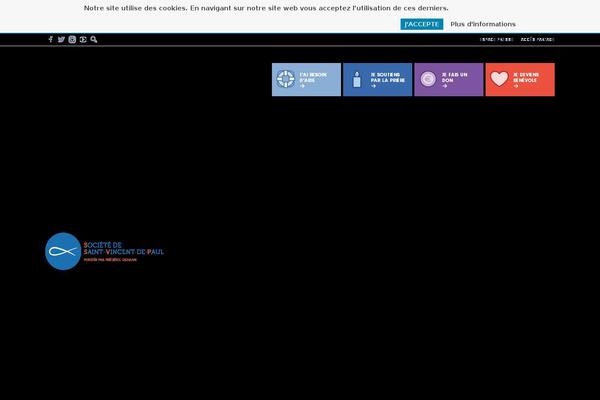Viewport: 600px width, 400px height.
Task: Open the YouTube channel icon
Action: [83, 39]
